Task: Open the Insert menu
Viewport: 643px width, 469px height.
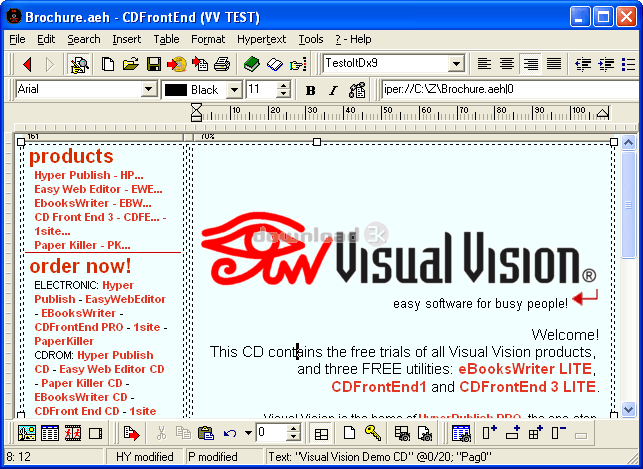Action: [x=127, y=39]
